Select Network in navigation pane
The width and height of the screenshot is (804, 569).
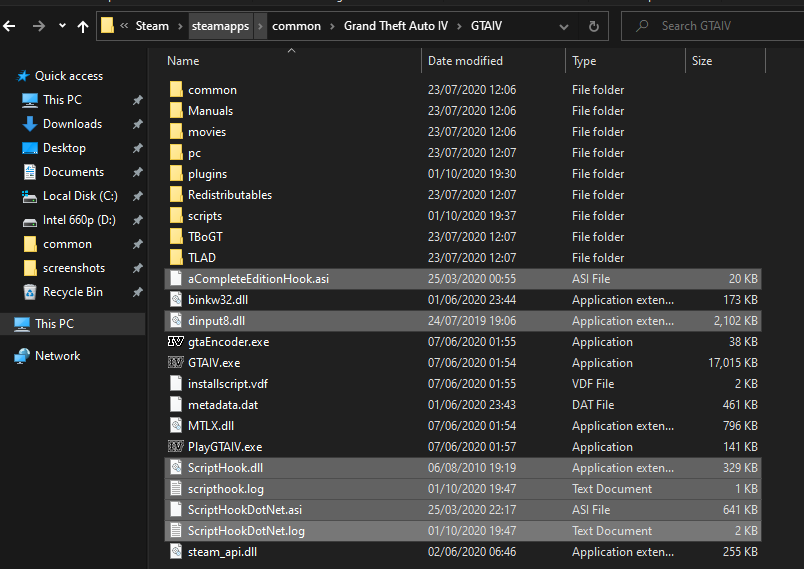(x=57, y=356)
